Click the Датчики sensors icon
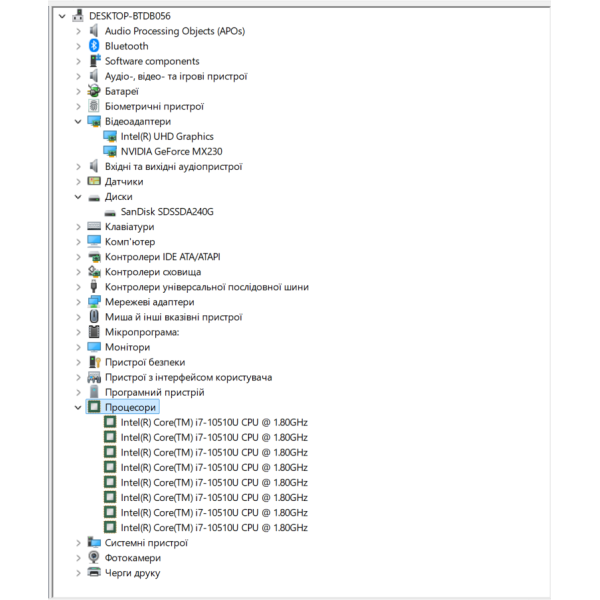This screenshot has width=600, height=600. point(94,181)
